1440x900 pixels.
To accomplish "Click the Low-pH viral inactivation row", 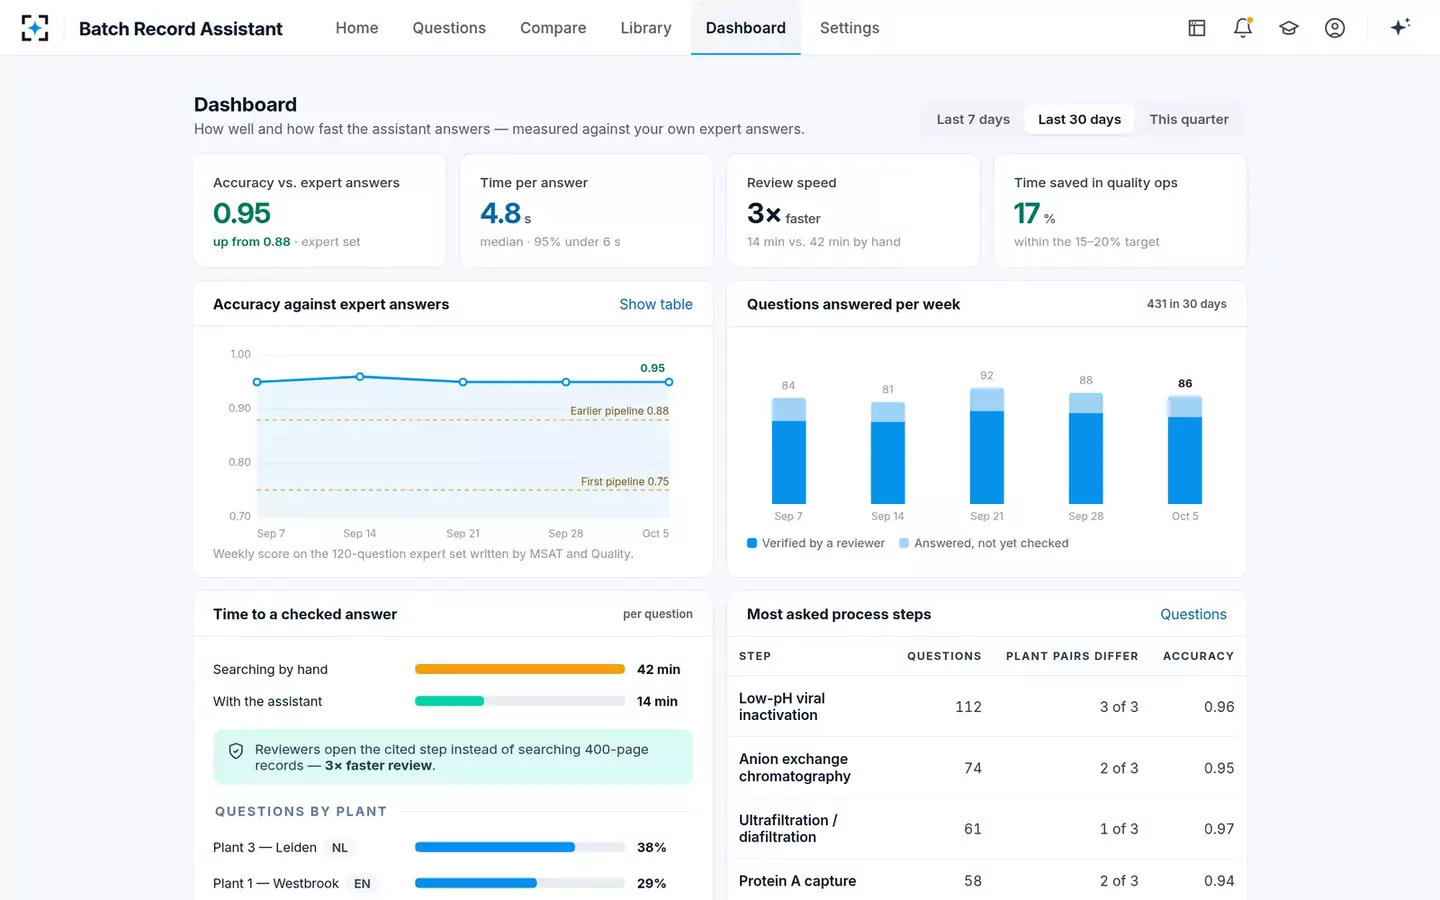I will [987, 706].
